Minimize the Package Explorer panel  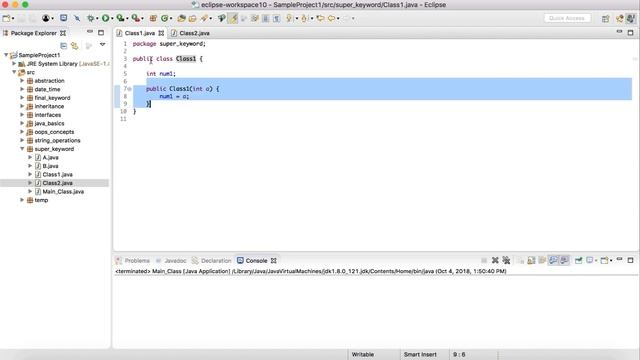(x=90, y=32)
